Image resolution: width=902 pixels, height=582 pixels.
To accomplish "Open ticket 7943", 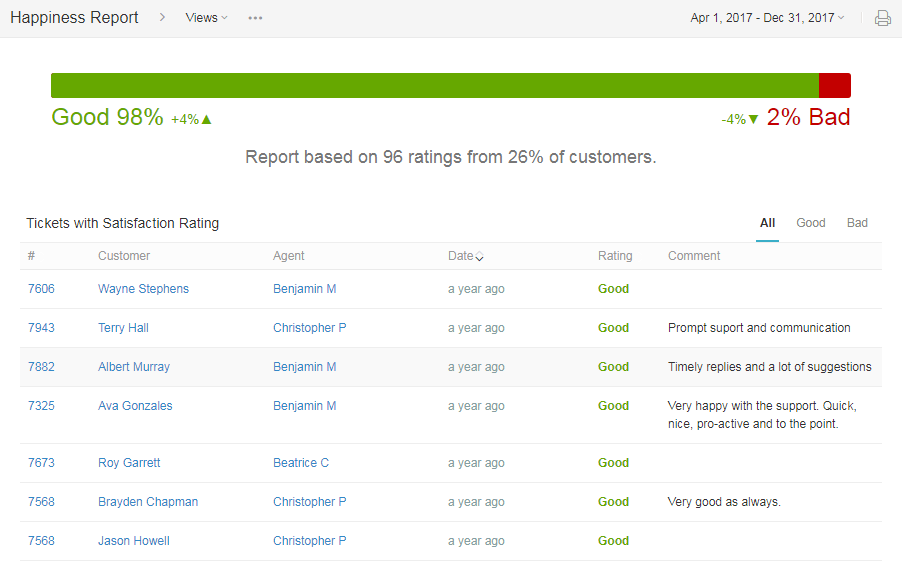I will tap(41, 328).
